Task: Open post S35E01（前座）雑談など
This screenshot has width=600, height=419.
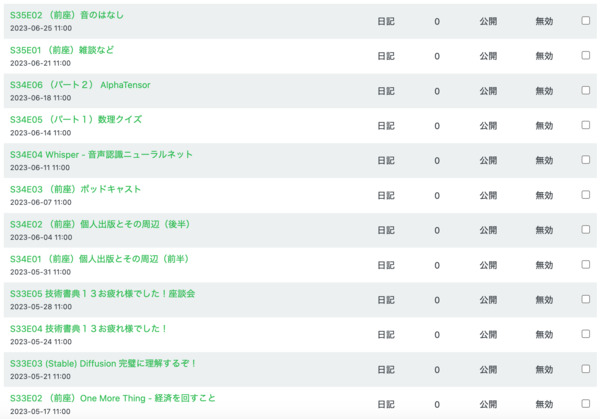Action: (62, 50)
